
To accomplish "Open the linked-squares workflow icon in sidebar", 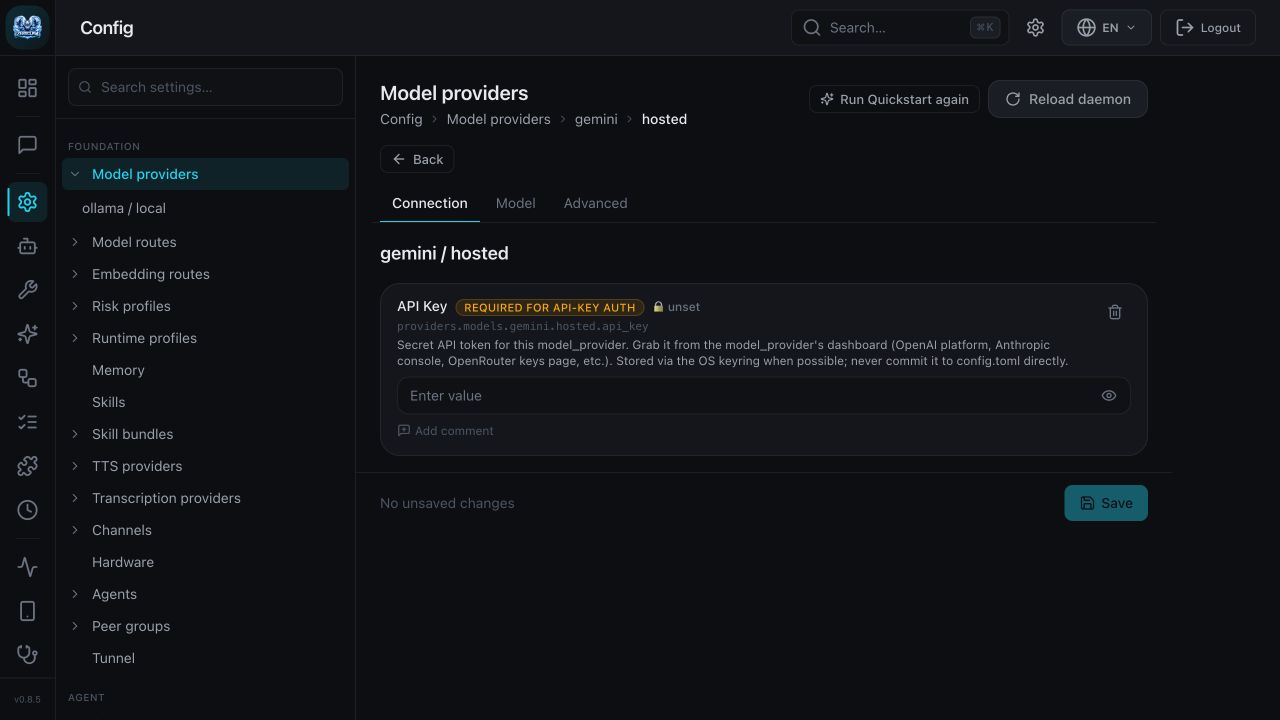I will 27,378.
